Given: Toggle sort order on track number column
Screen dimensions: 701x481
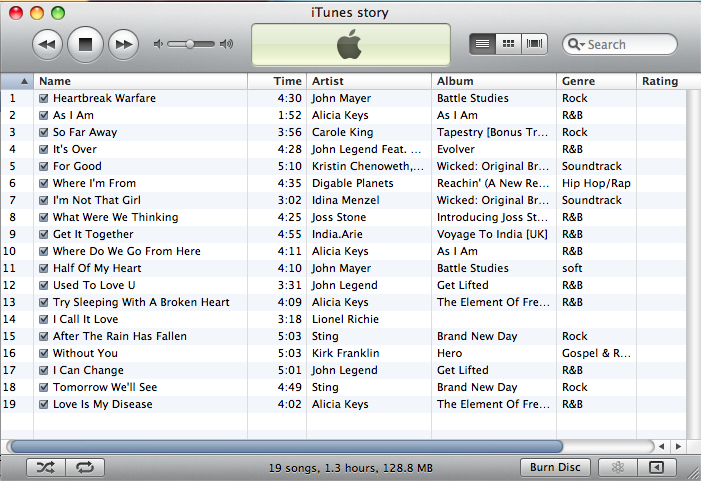Looking at the screenshot, I should point(18,81).
